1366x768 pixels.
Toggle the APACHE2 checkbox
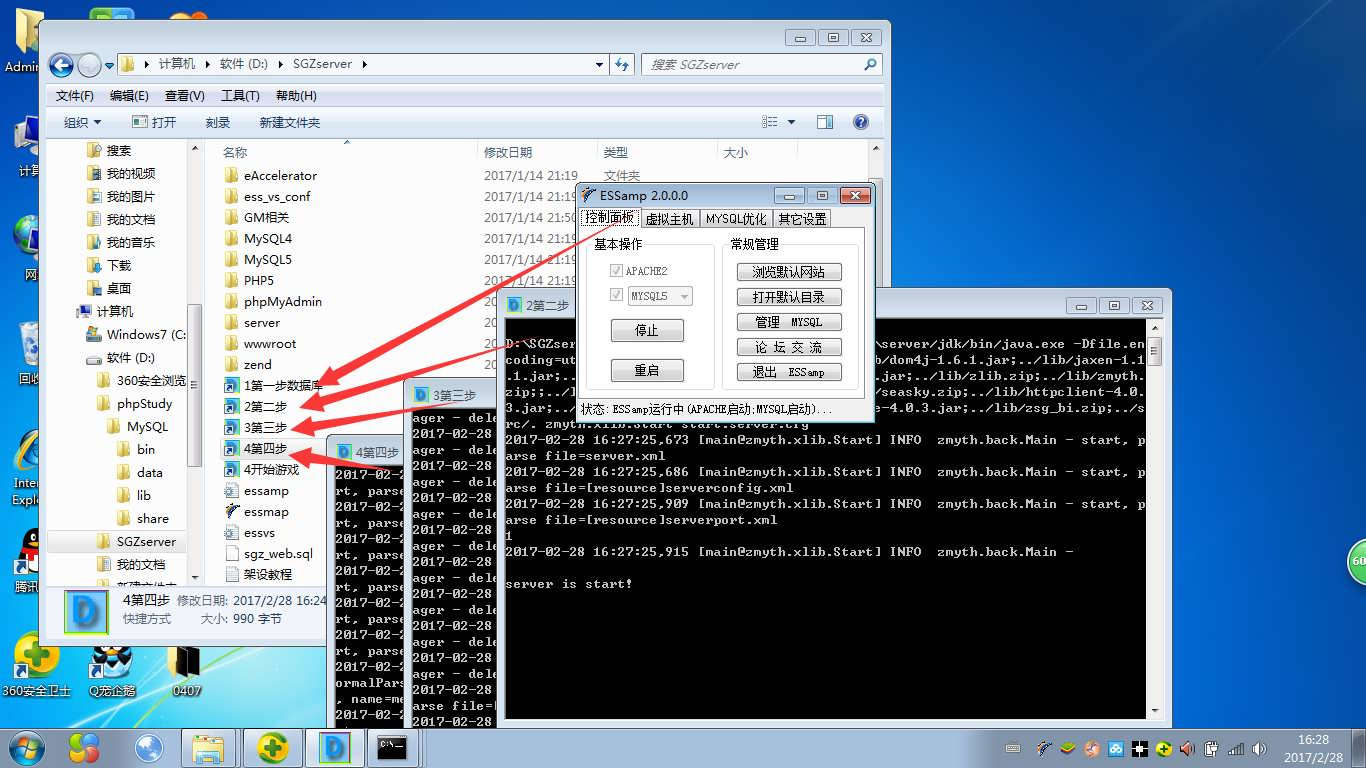pos(616,271)
